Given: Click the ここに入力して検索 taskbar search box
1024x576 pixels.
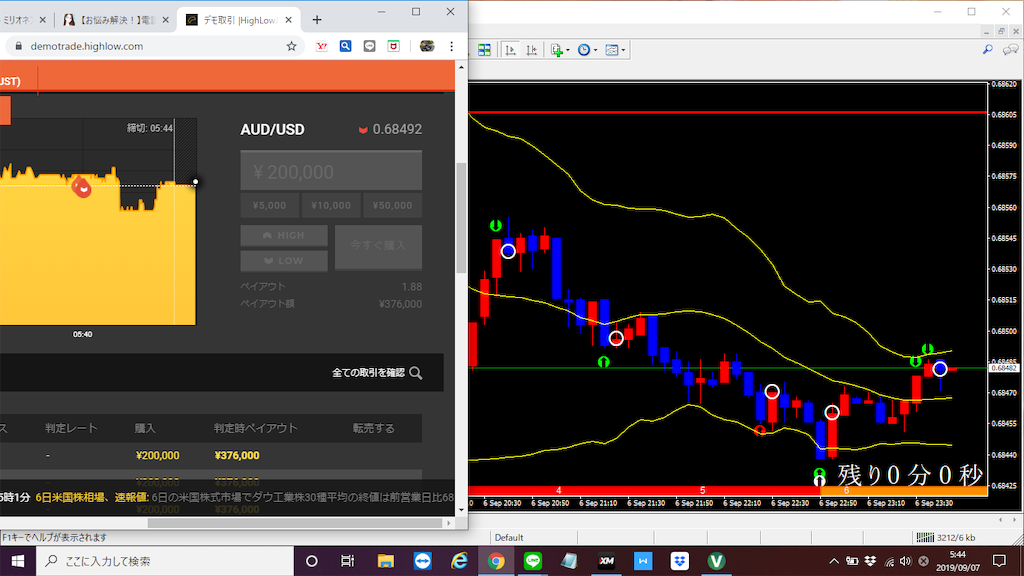Looking at the screenshot, I should [165, 561].
